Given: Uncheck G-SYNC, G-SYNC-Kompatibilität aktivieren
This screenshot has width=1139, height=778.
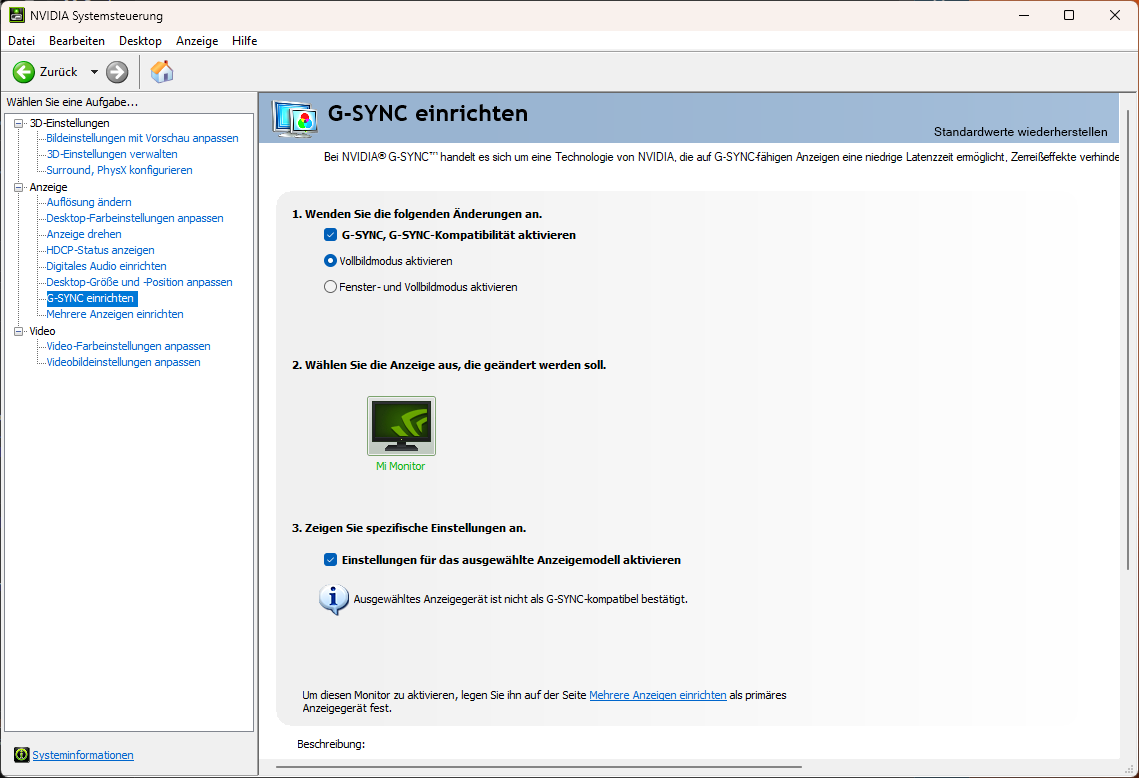Looking at the screenshot, I should tap(331, 235).
